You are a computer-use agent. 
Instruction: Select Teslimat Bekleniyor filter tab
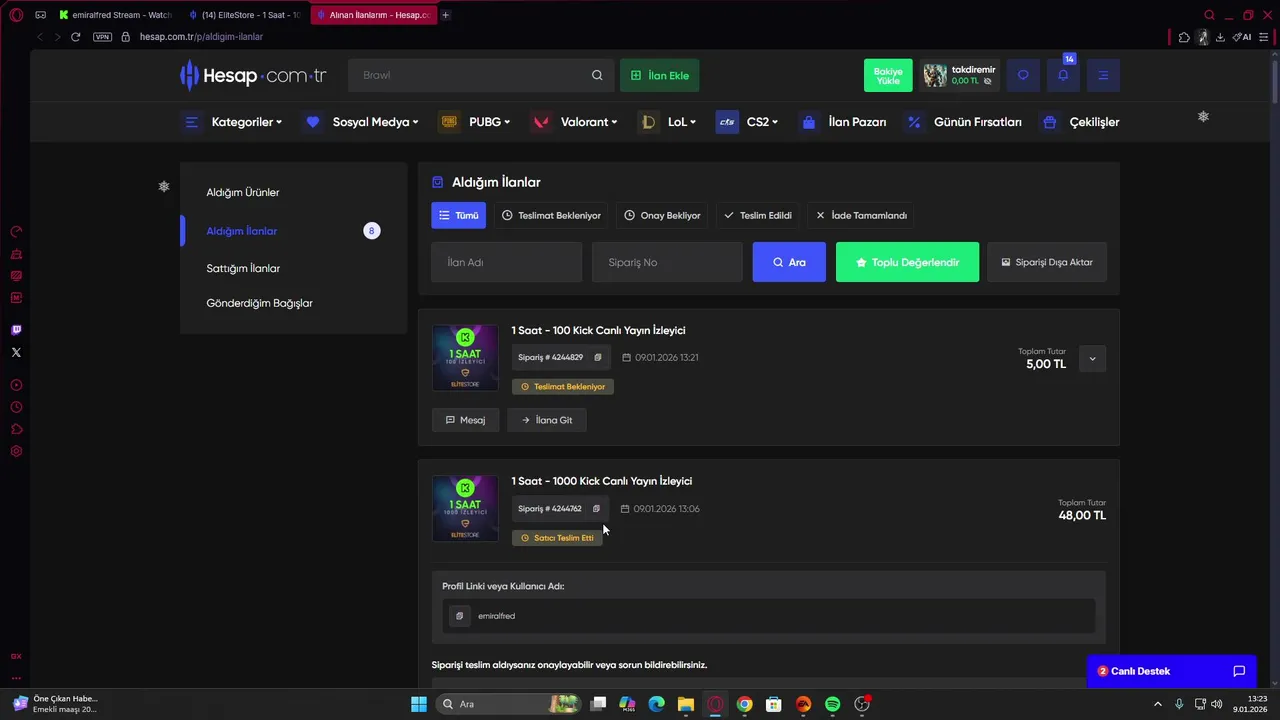pos(551,215)
